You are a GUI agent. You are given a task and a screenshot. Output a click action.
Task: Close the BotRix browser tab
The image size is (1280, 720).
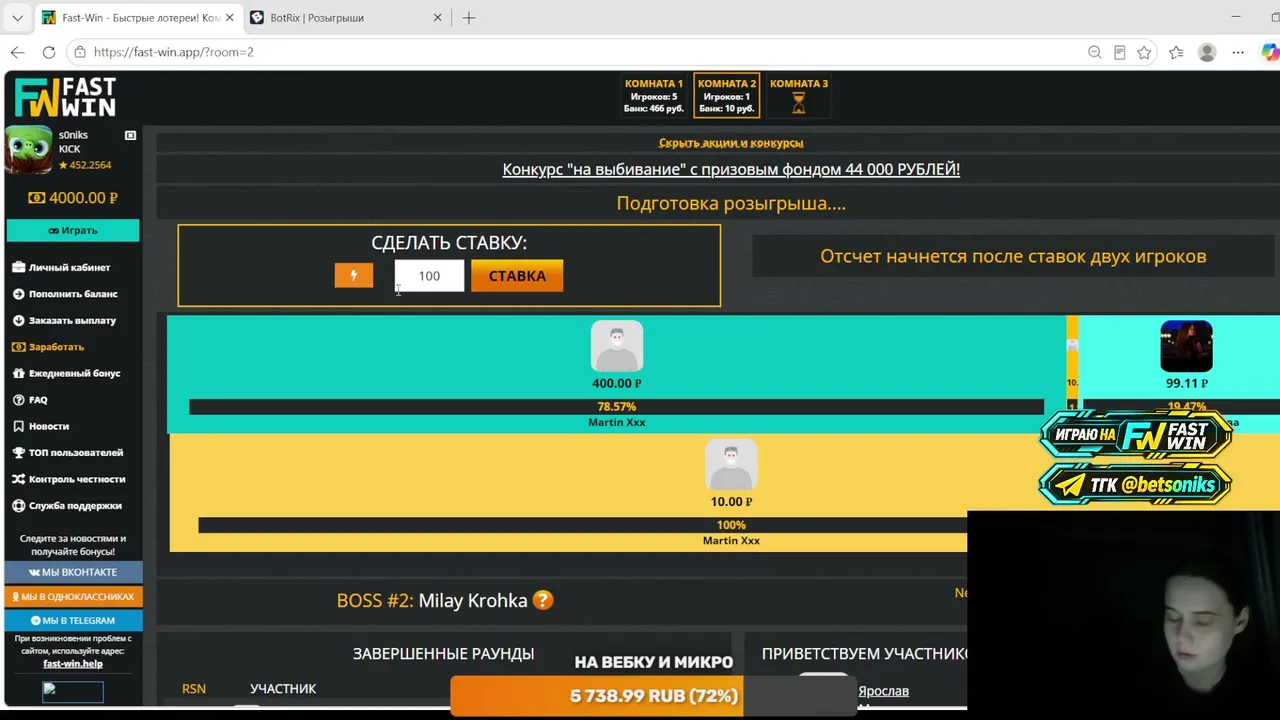coord(437,18)
